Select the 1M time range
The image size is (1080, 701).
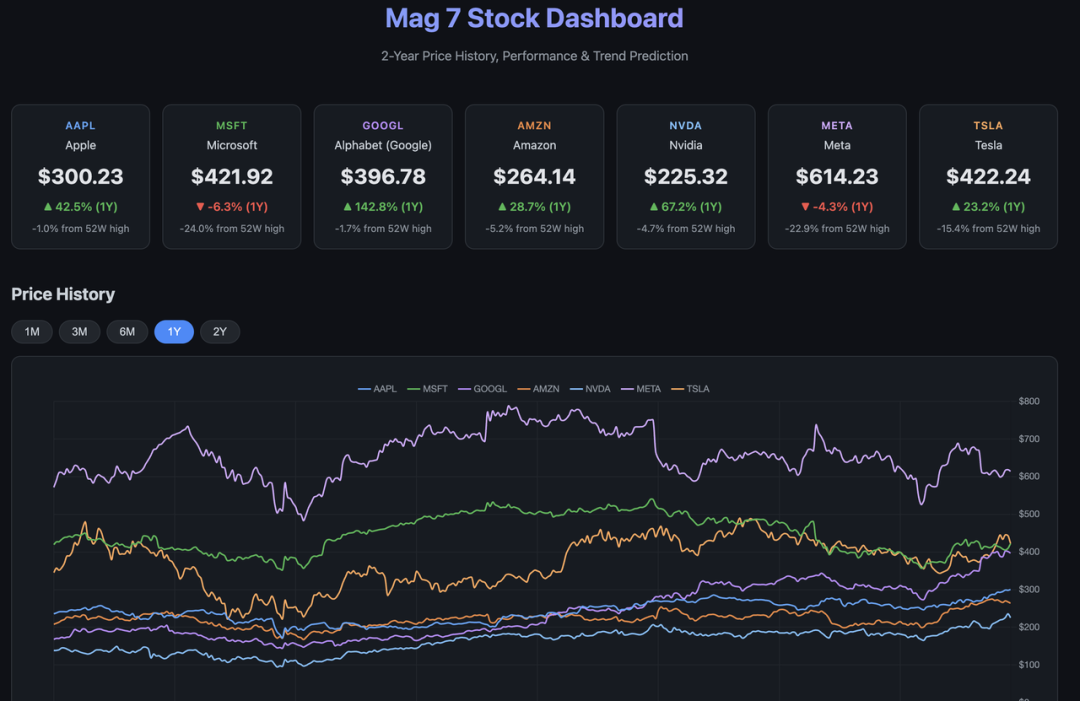click(32, 332)
